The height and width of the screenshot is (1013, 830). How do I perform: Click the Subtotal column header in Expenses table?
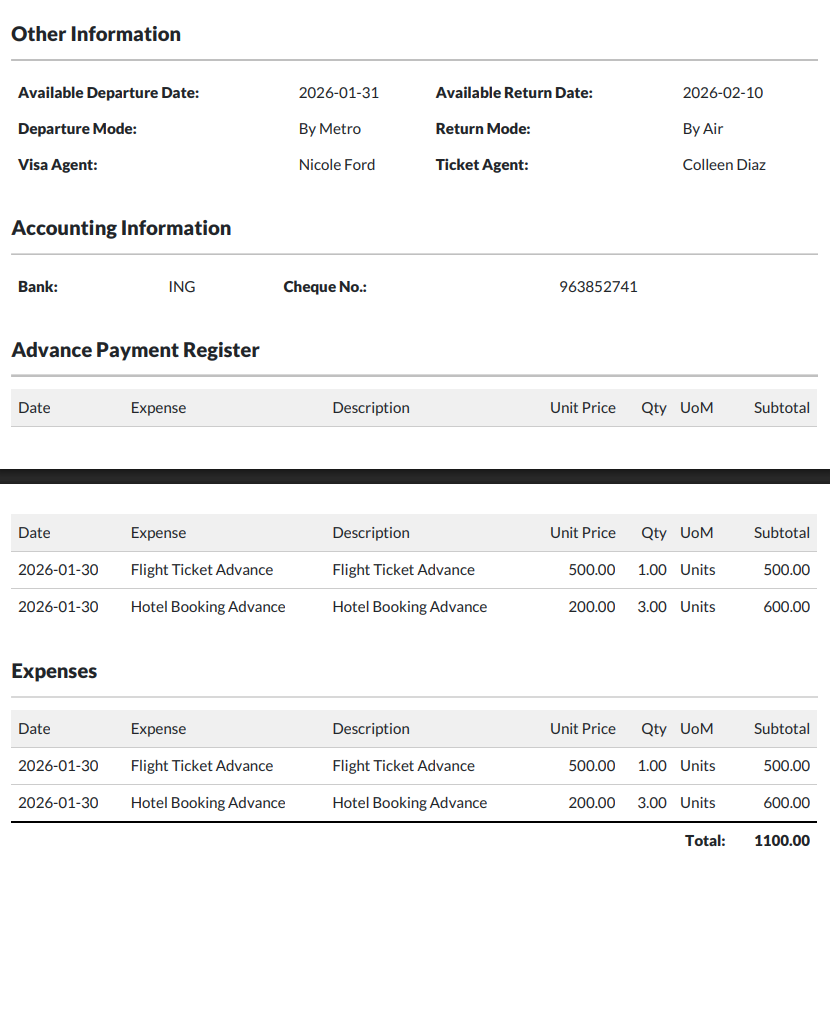point(782,729)
